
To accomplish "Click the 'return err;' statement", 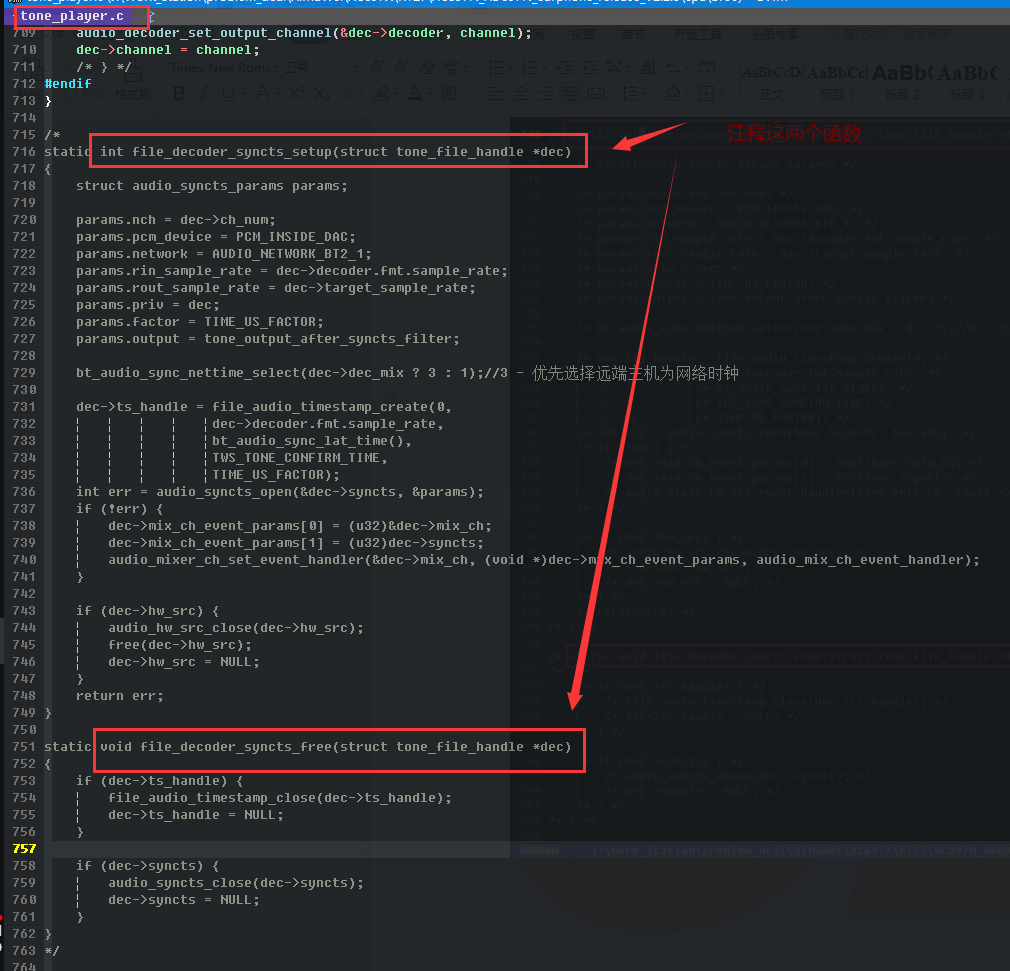I will coord(120,696).
